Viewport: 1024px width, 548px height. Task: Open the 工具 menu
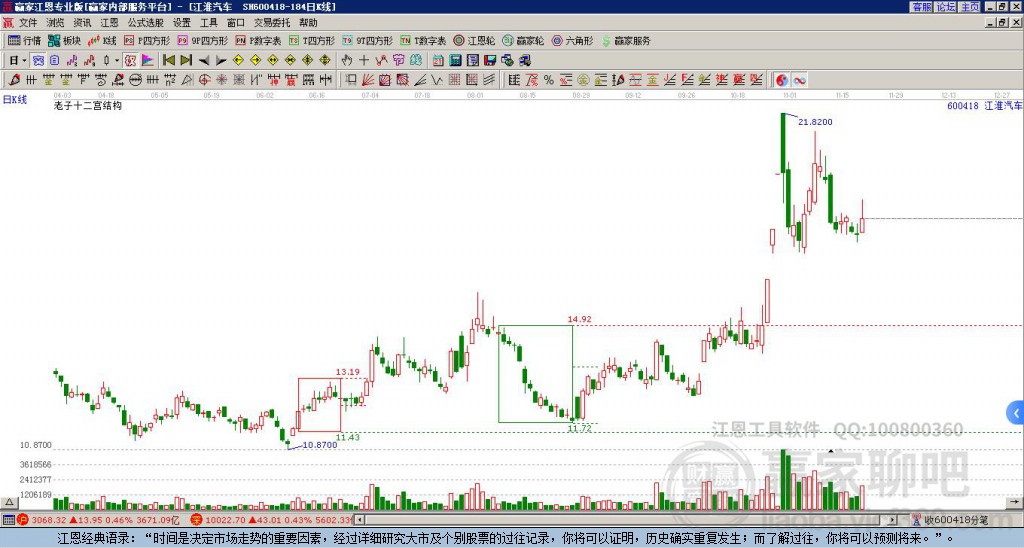click(208, 23)
